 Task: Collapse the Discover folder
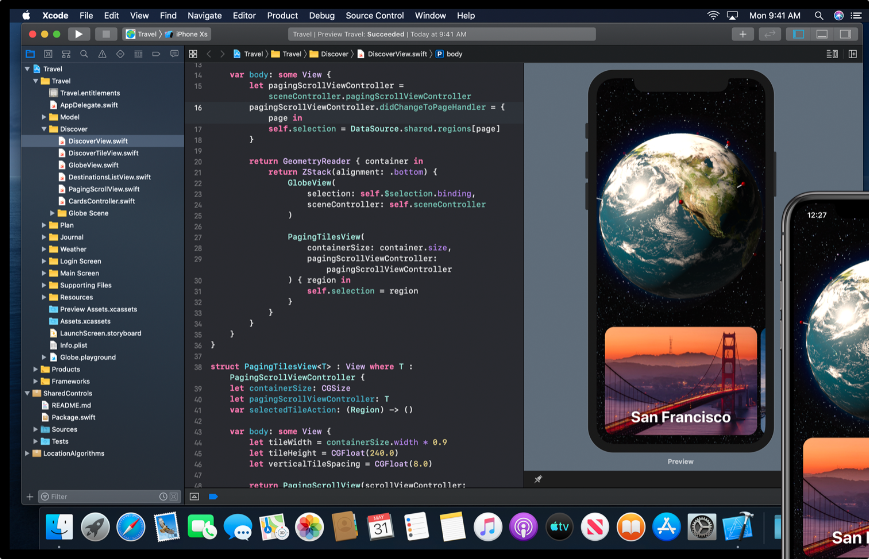[44, 129]
